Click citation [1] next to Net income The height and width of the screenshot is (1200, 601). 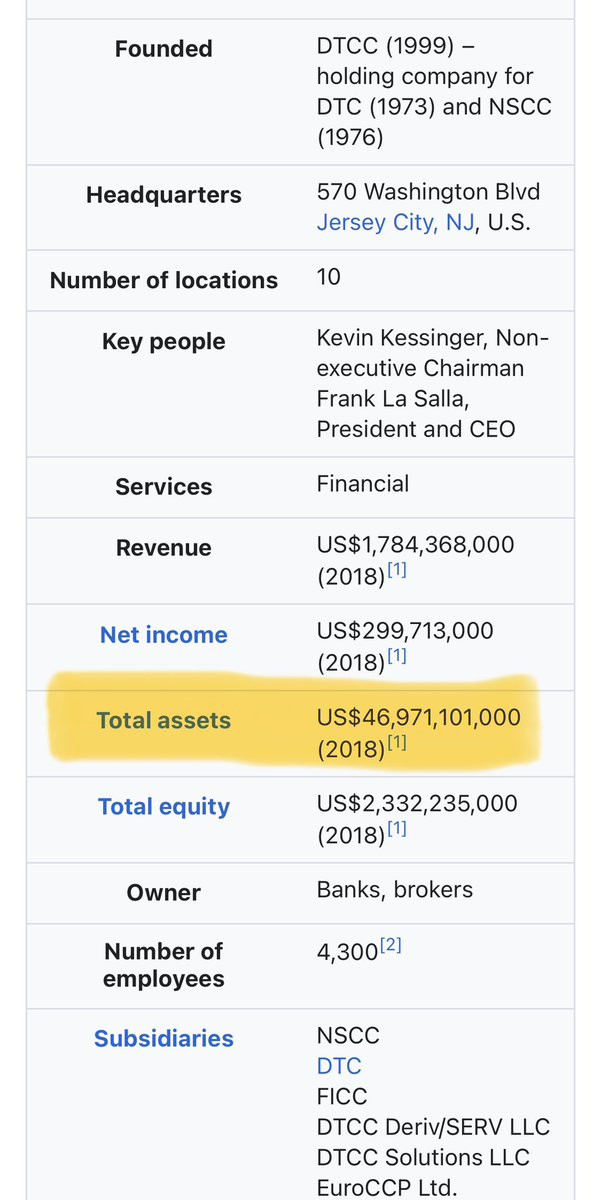click(397, 657)
